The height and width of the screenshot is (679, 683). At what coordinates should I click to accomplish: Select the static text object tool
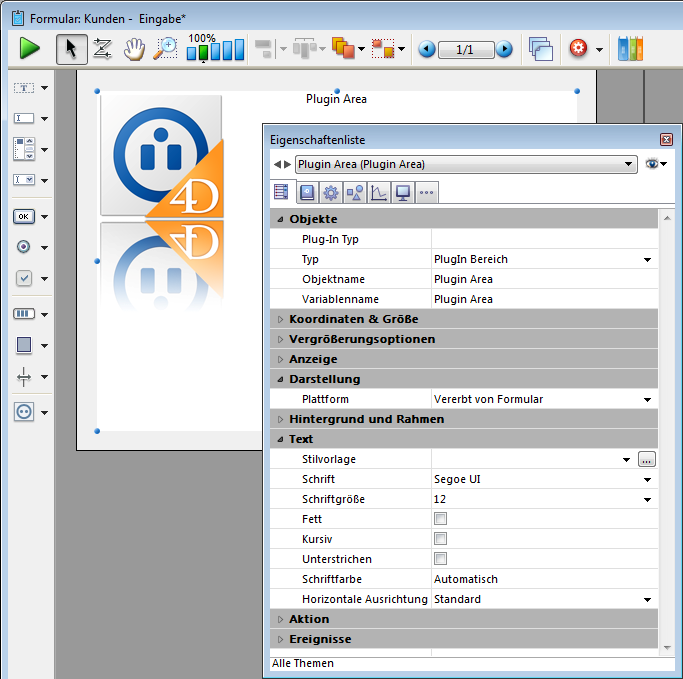24,88
